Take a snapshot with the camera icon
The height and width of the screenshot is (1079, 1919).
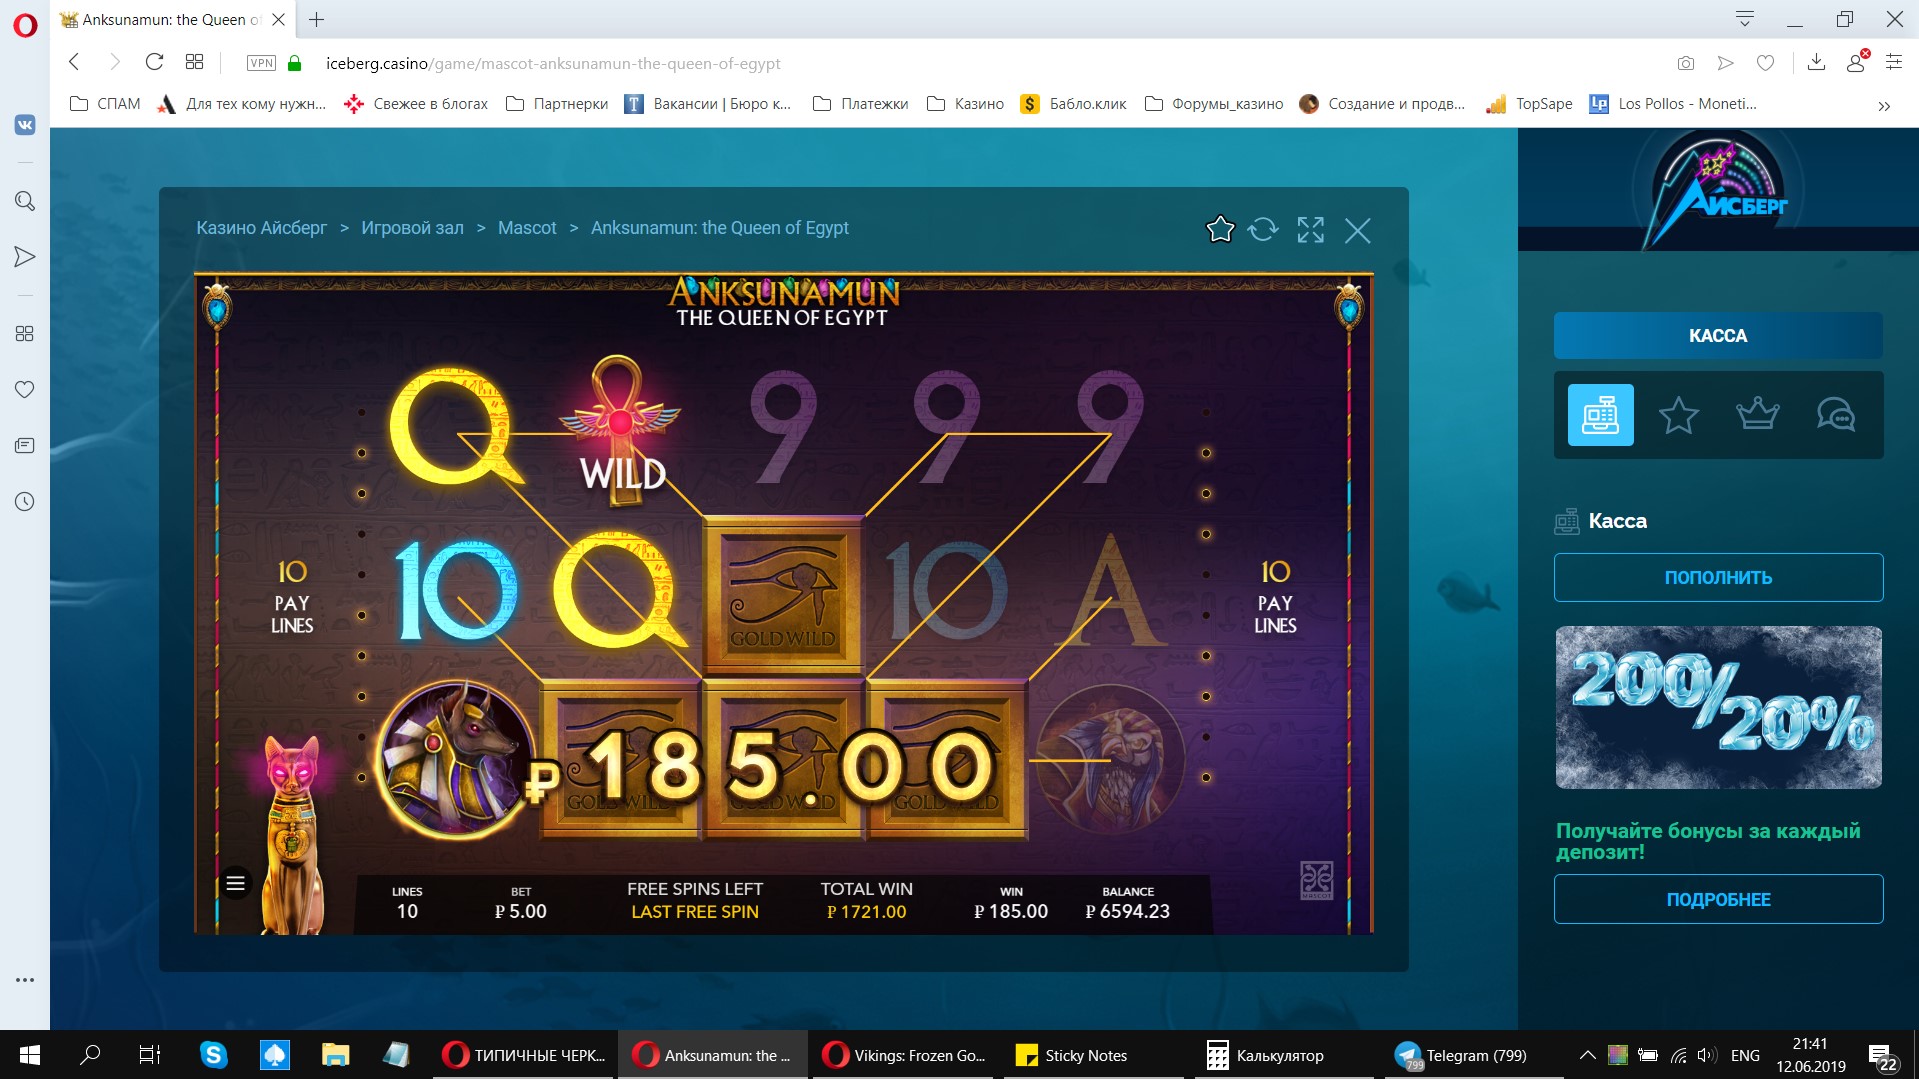(1686, 63)
